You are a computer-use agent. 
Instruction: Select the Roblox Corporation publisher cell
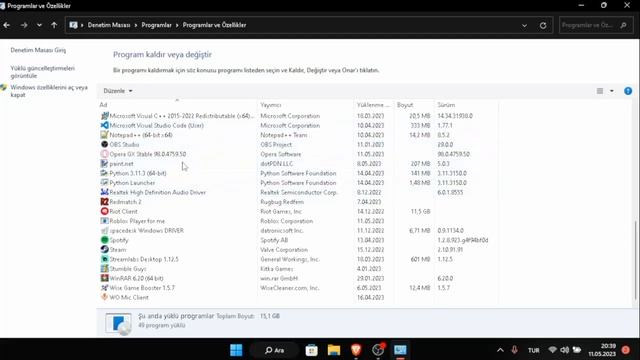(287, 221)
